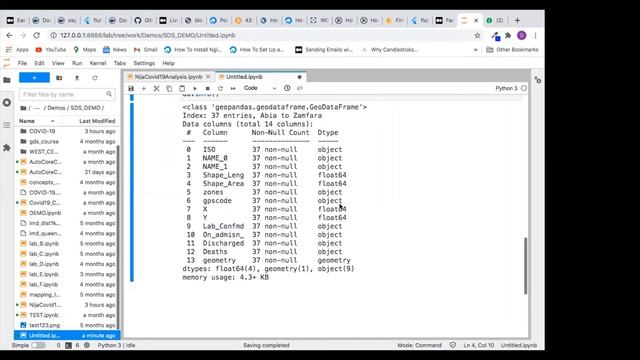This screenshot has height=360, width=640.
Task: Go back in the browser
Action: click(9, 36)
